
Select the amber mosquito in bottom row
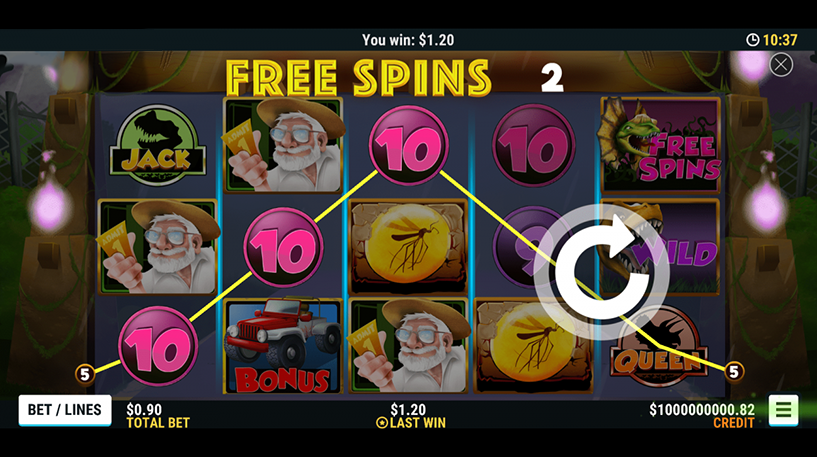pos(534,346)
